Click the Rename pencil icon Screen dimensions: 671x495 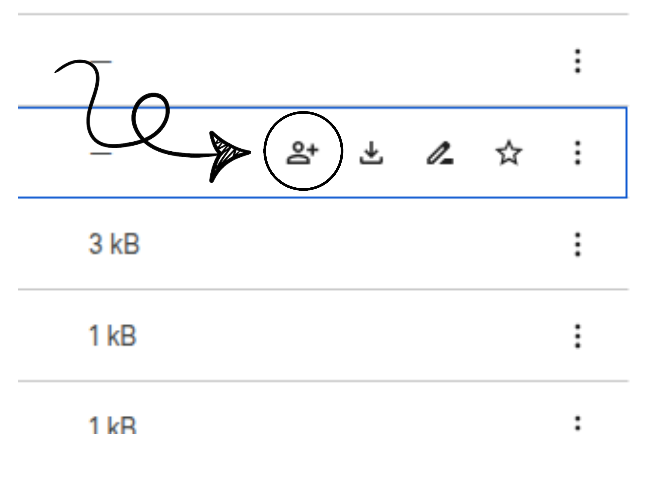pos(439,153)
